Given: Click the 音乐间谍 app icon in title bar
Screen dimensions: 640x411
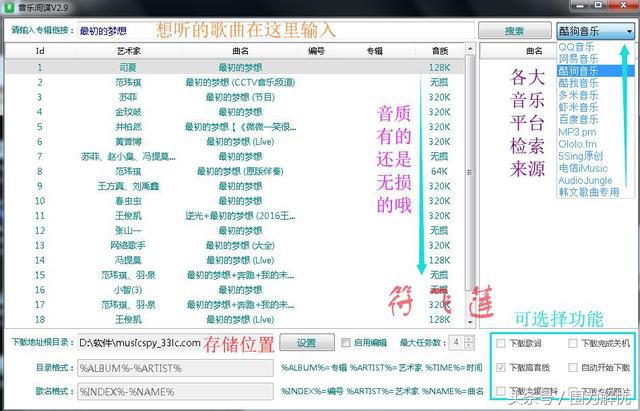Looking at the screenshot, I should click(9, 7).
